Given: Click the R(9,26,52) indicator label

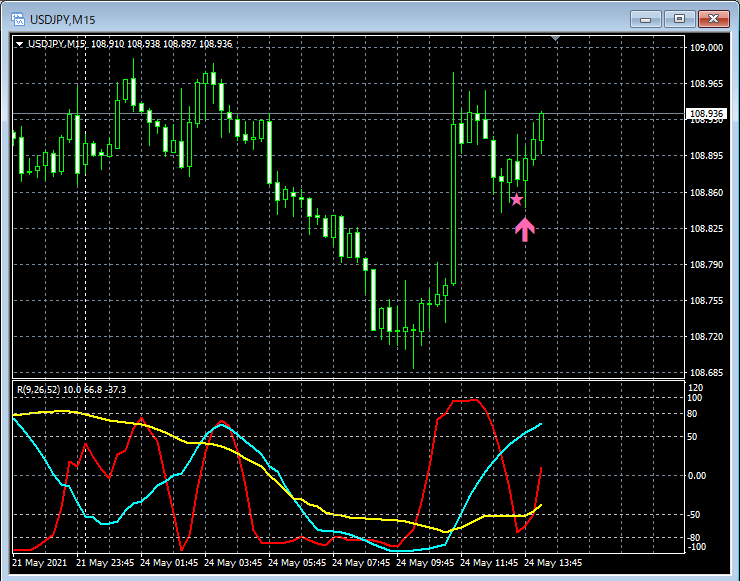Looking at the screenshot, I should 39,389.
